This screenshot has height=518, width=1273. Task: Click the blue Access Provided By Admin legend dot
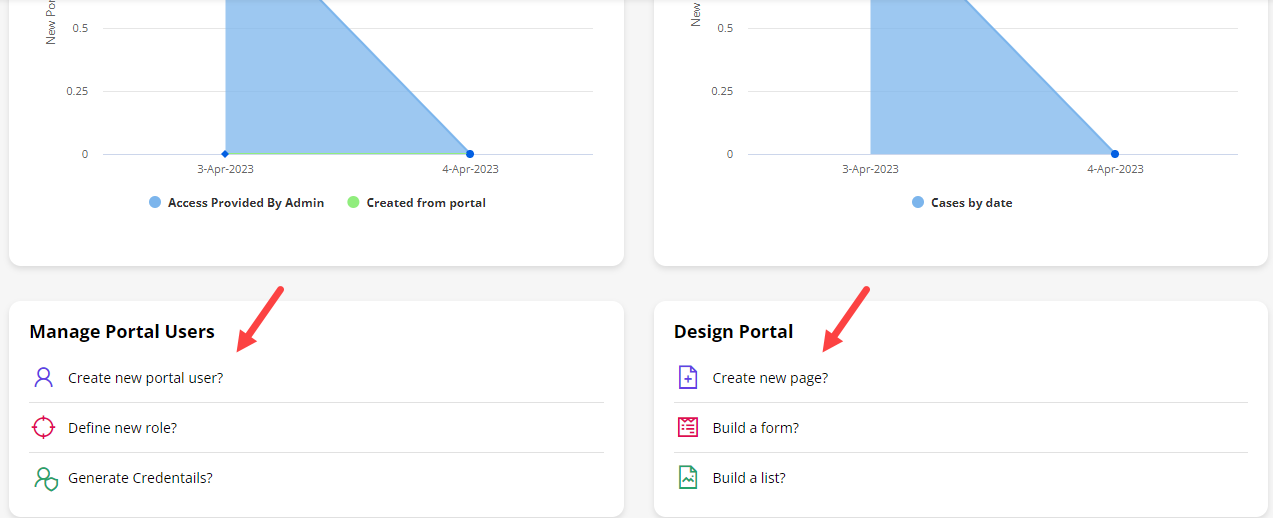[x=155, y=203]
